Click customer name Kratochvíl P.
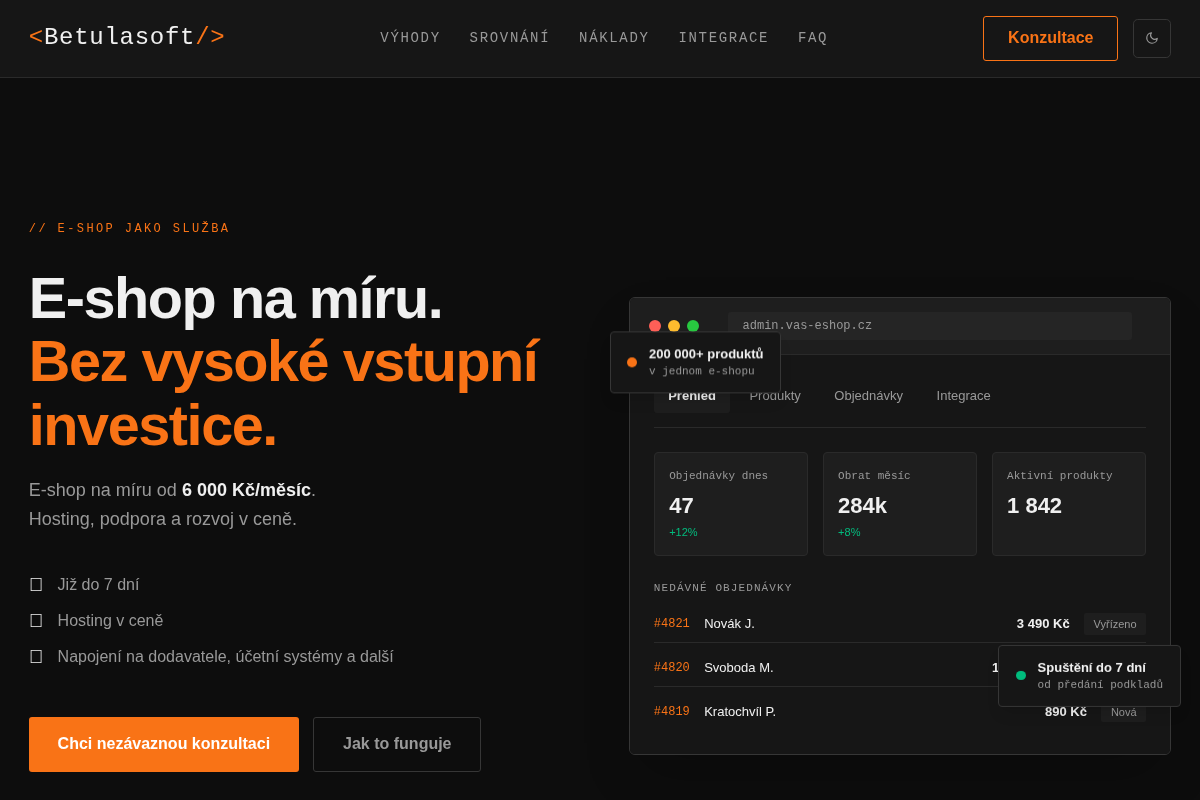The width and height of the screenshot is (1200, 800). [x=740, y=712]
